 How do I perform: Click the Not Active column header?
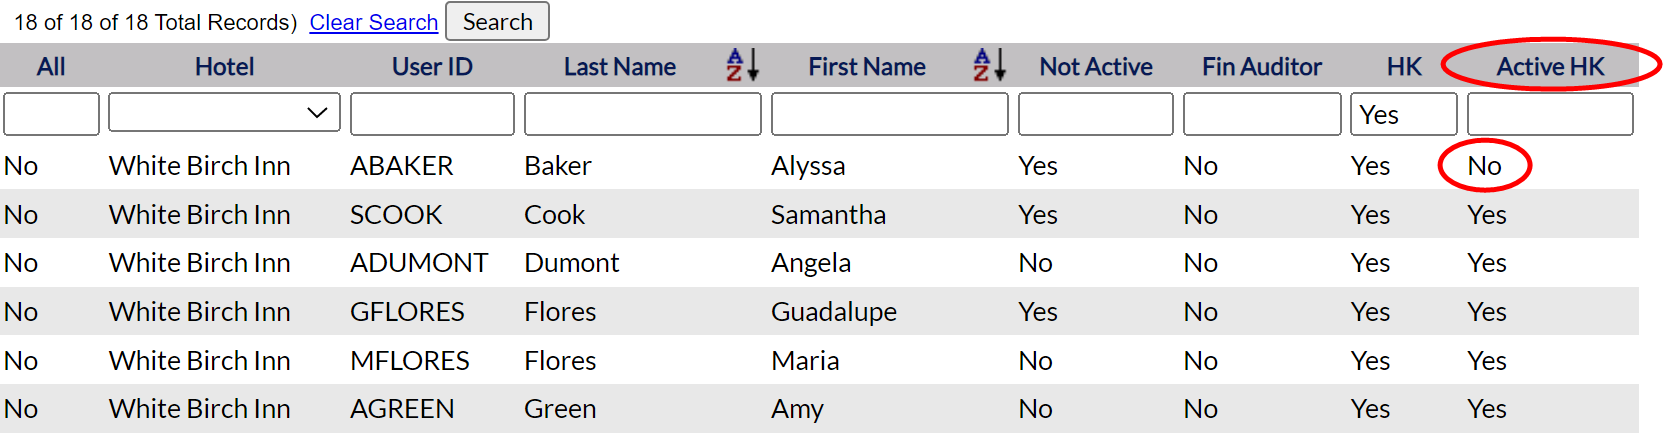[x=1096, y=66]
